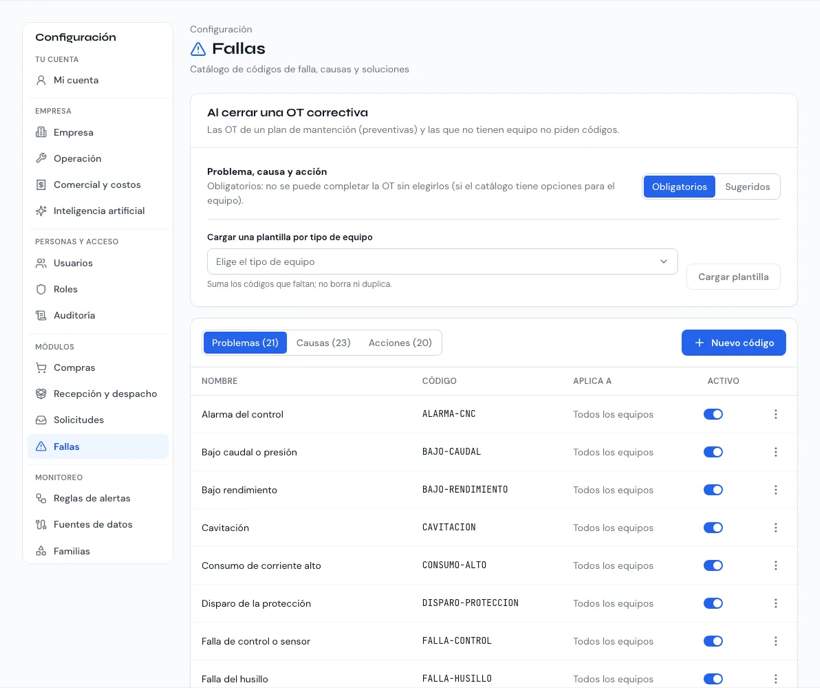Screen dimensions: 820x688
Task: Open the row menu for Alarma del control
Action: click(x=776, y=414)
